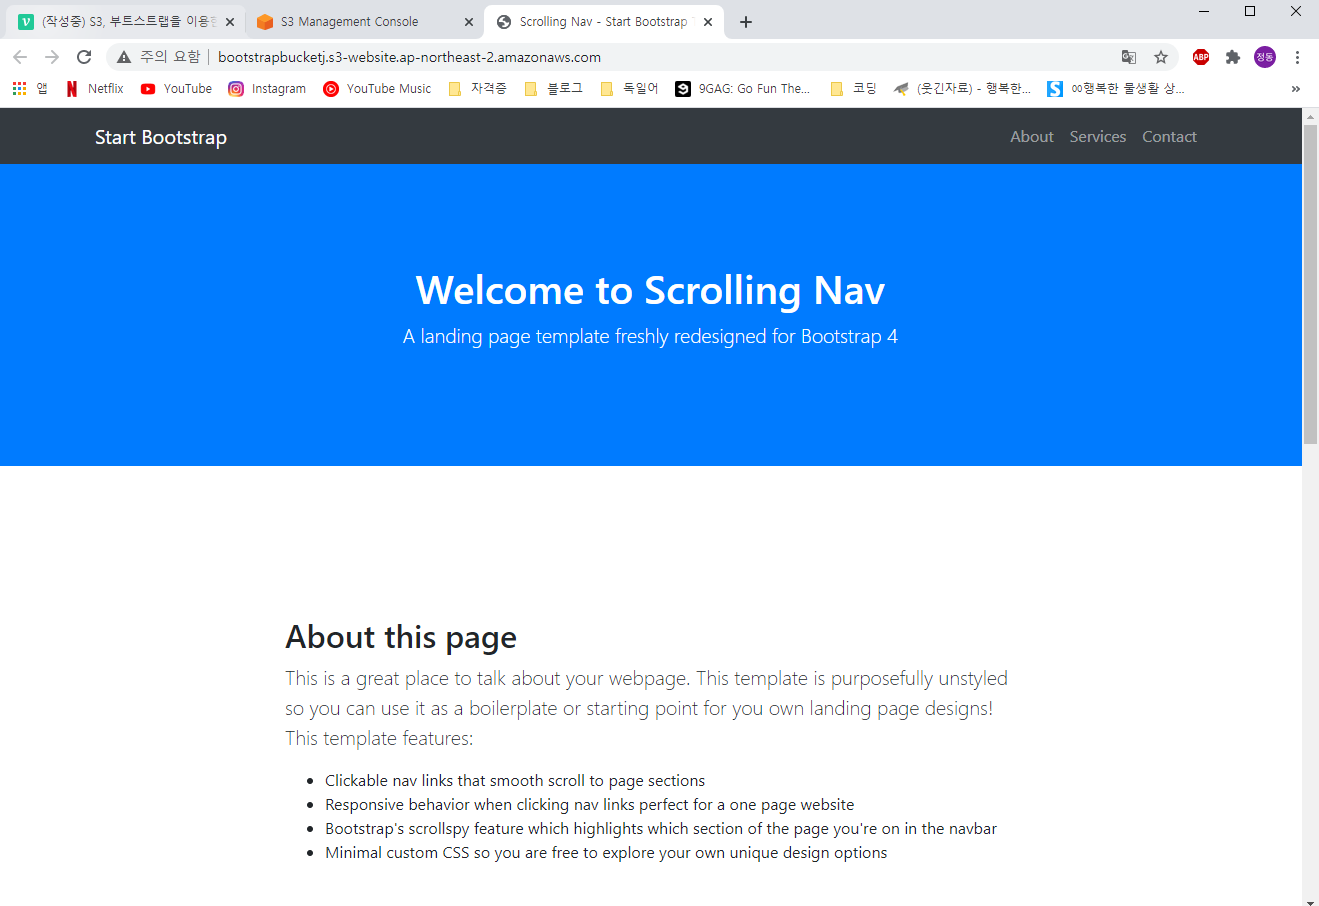Open the Netflix bookmark
The width and height of the screenshot is (1319, 906).
(95, 89)
